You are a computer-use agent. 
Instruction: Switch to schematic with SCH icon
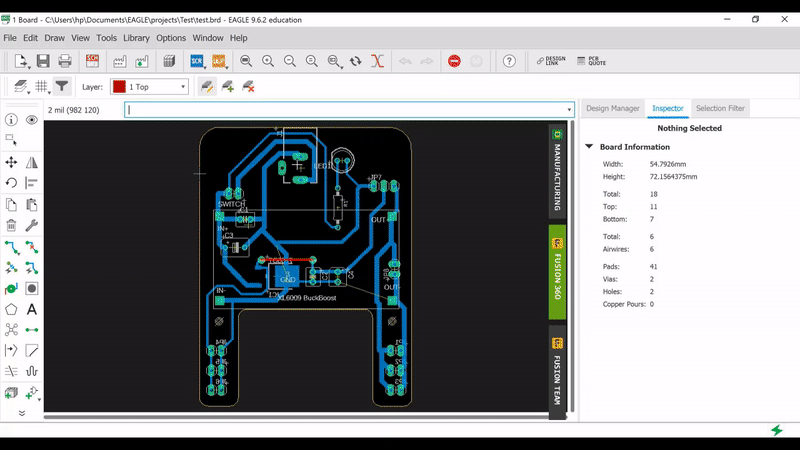coord(93,61)
